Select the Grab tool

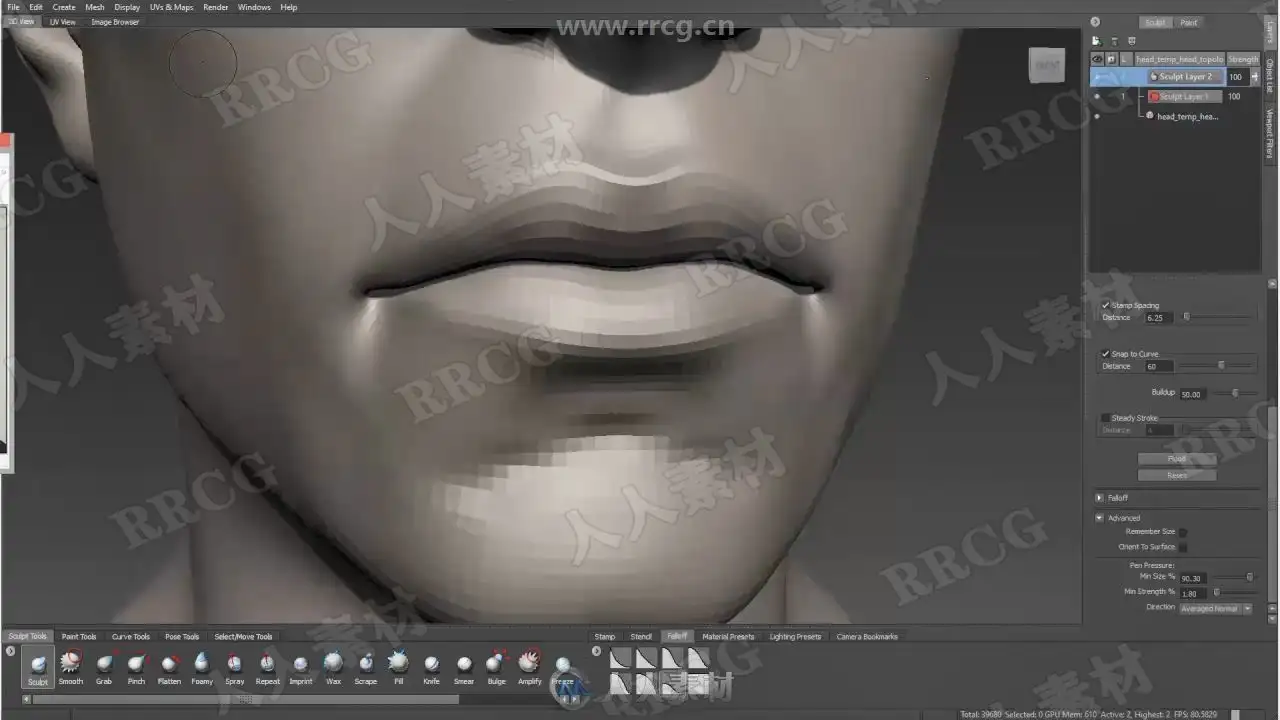[x=104, y=667]
